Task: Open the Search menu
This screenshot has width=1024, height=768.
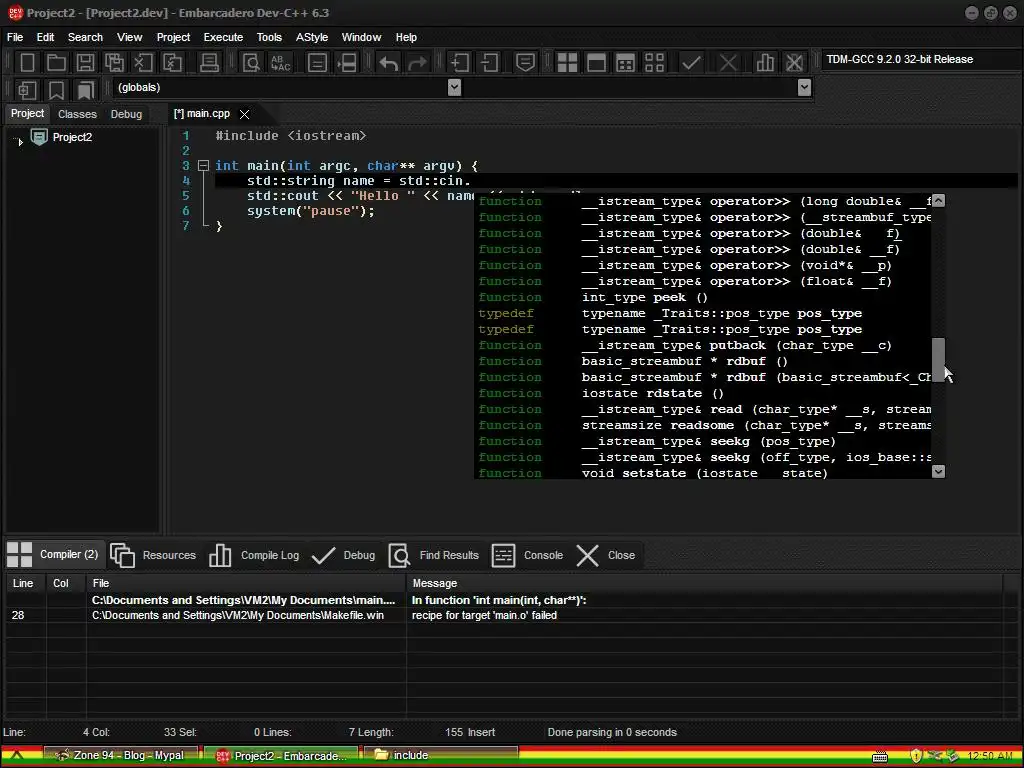Action: click(x=85, y=37)
